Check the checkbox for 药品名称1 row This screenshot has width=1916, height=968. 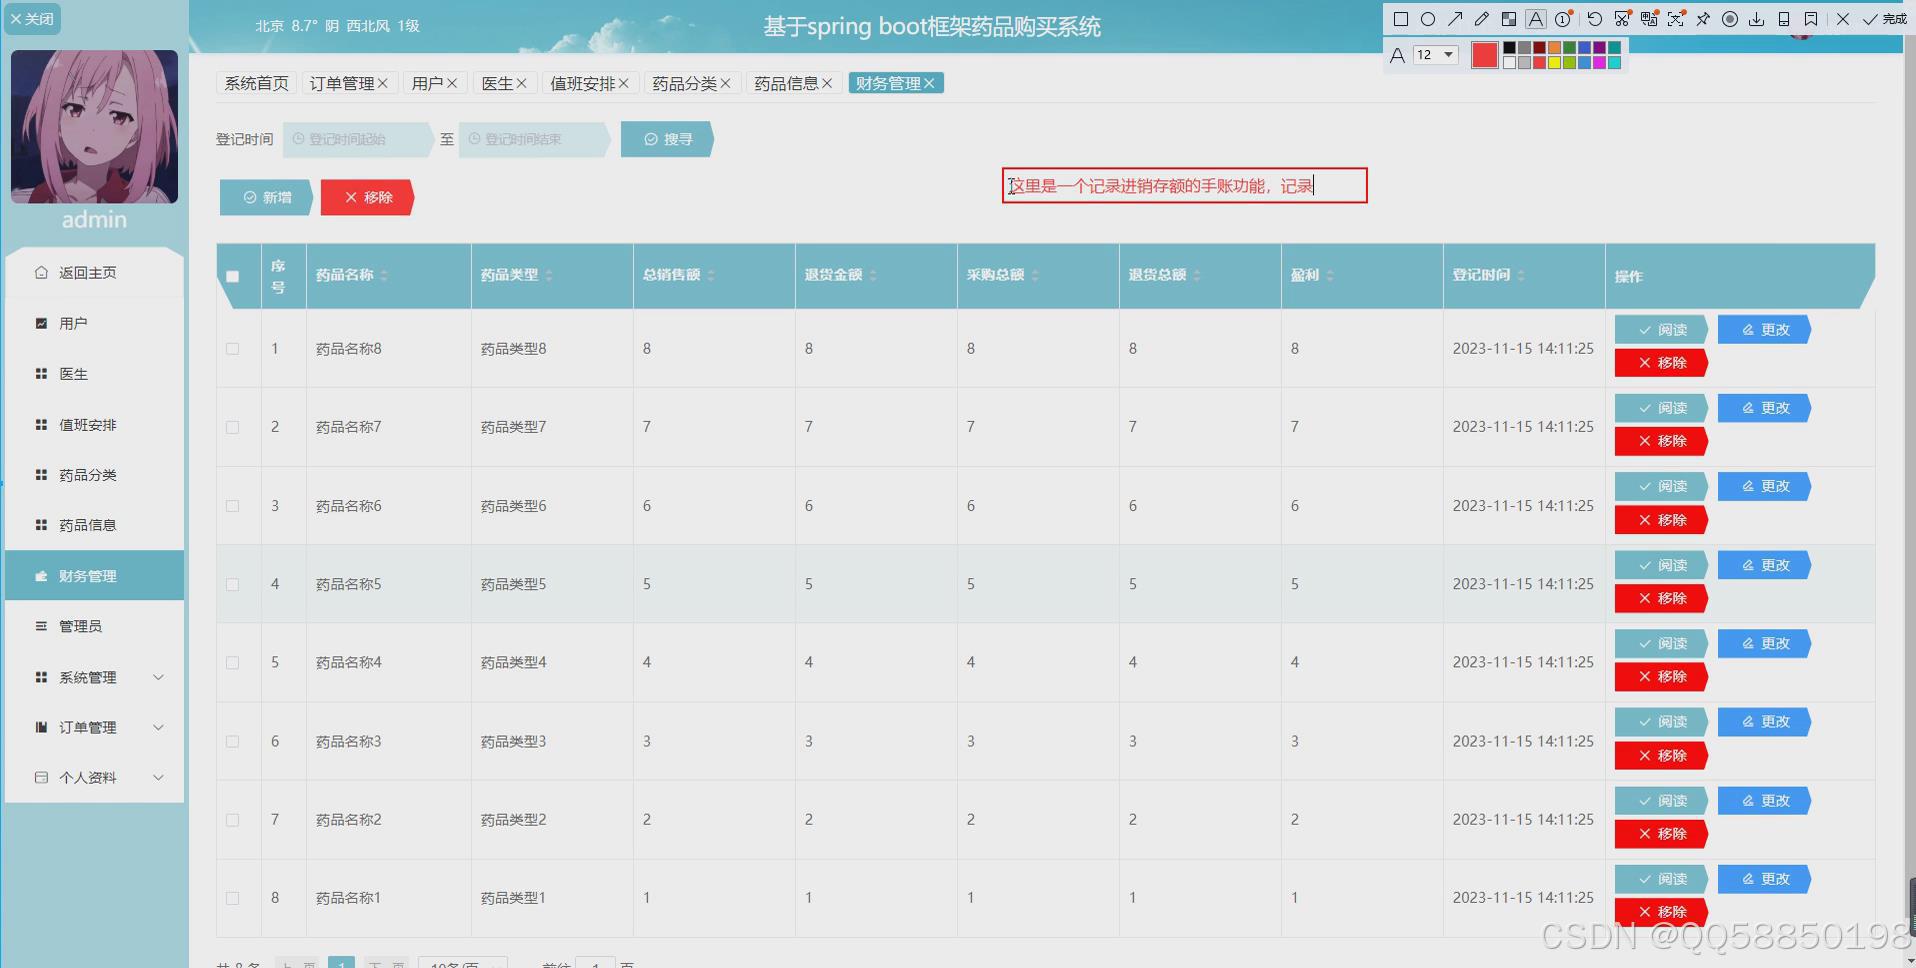tap(233, 898)
